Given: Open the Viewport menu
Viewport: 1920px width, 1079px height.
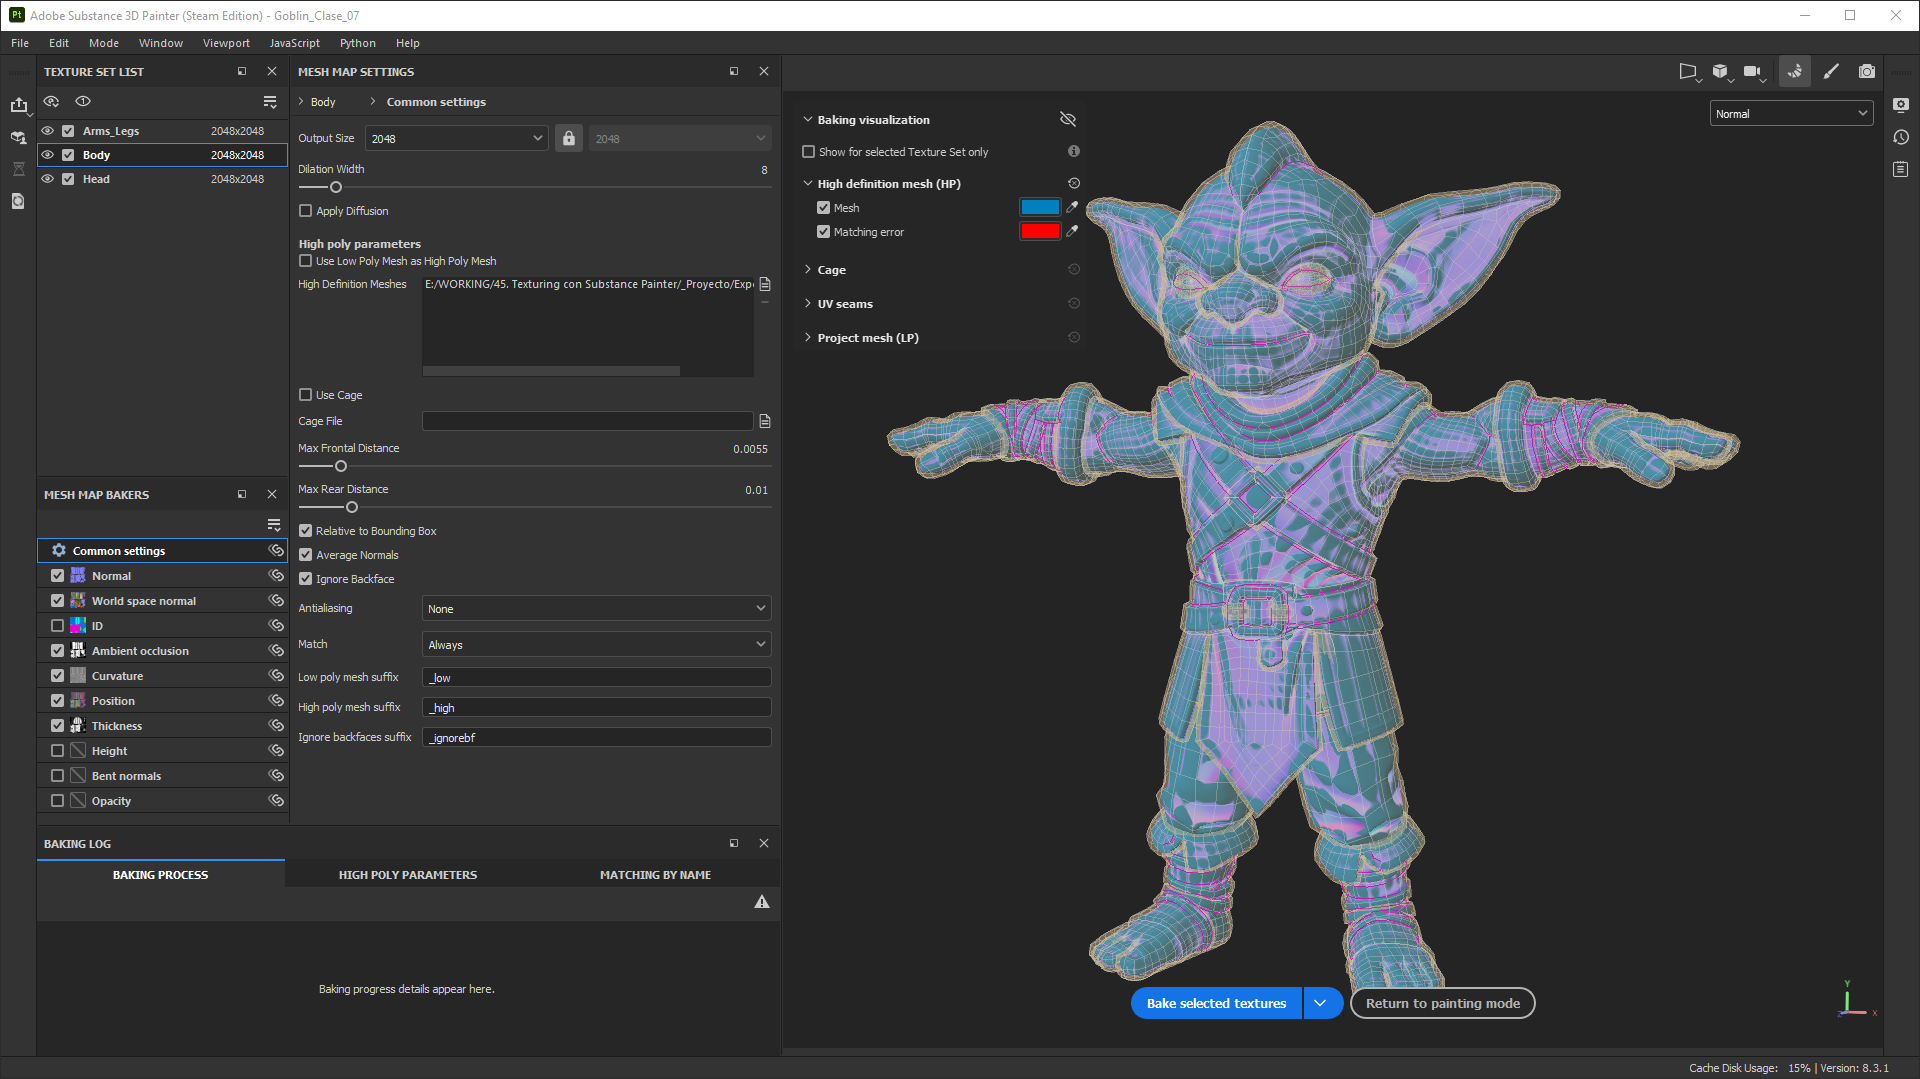Looking at the screenshot, I should (x=226, y=43).
